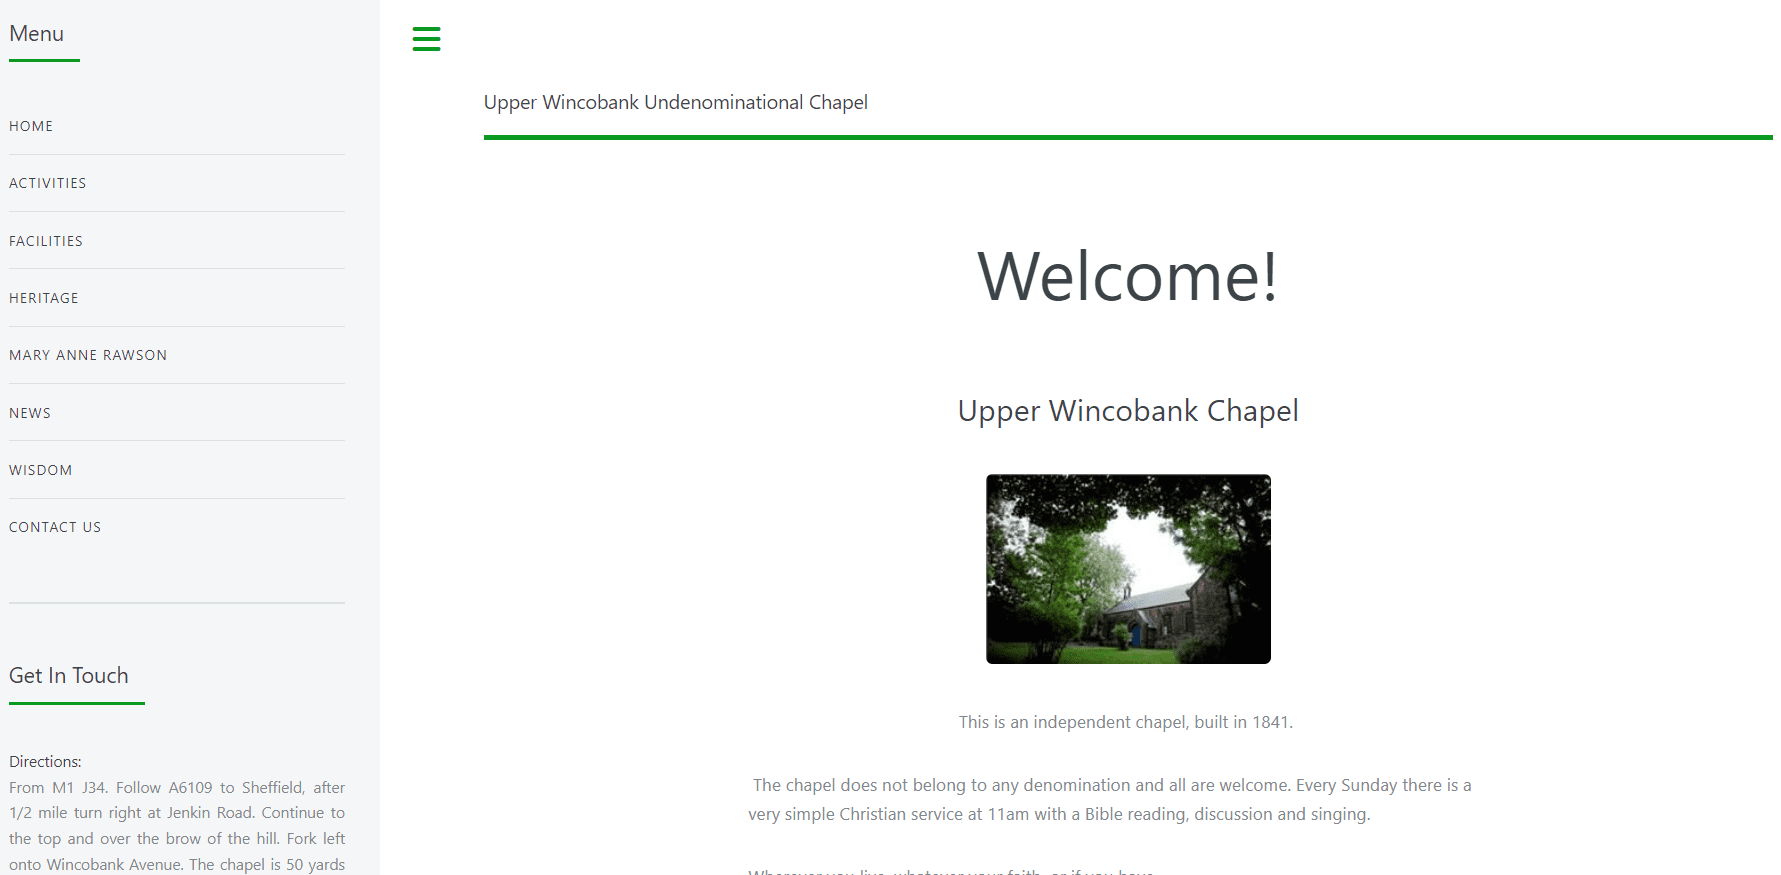This screenshot has height=875, width=1781.
Task: Click the Menu heading in the sidebar
Action: click(37, 34)
